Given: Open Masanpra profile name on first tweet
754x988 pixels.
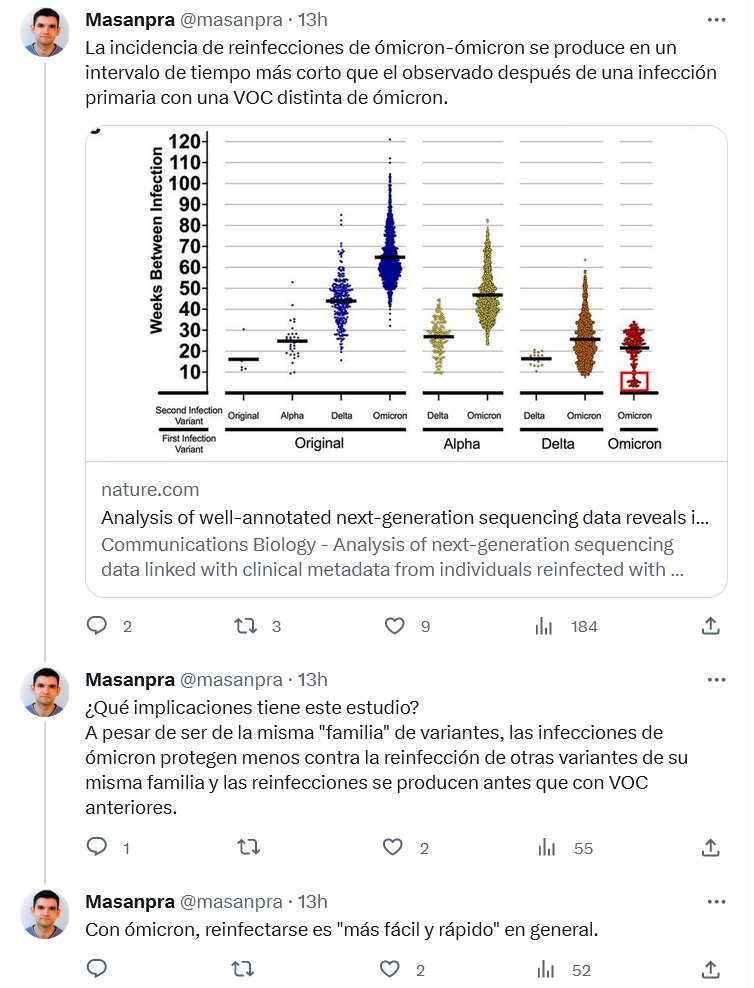Looking at the screenshot, I should 128,19.
